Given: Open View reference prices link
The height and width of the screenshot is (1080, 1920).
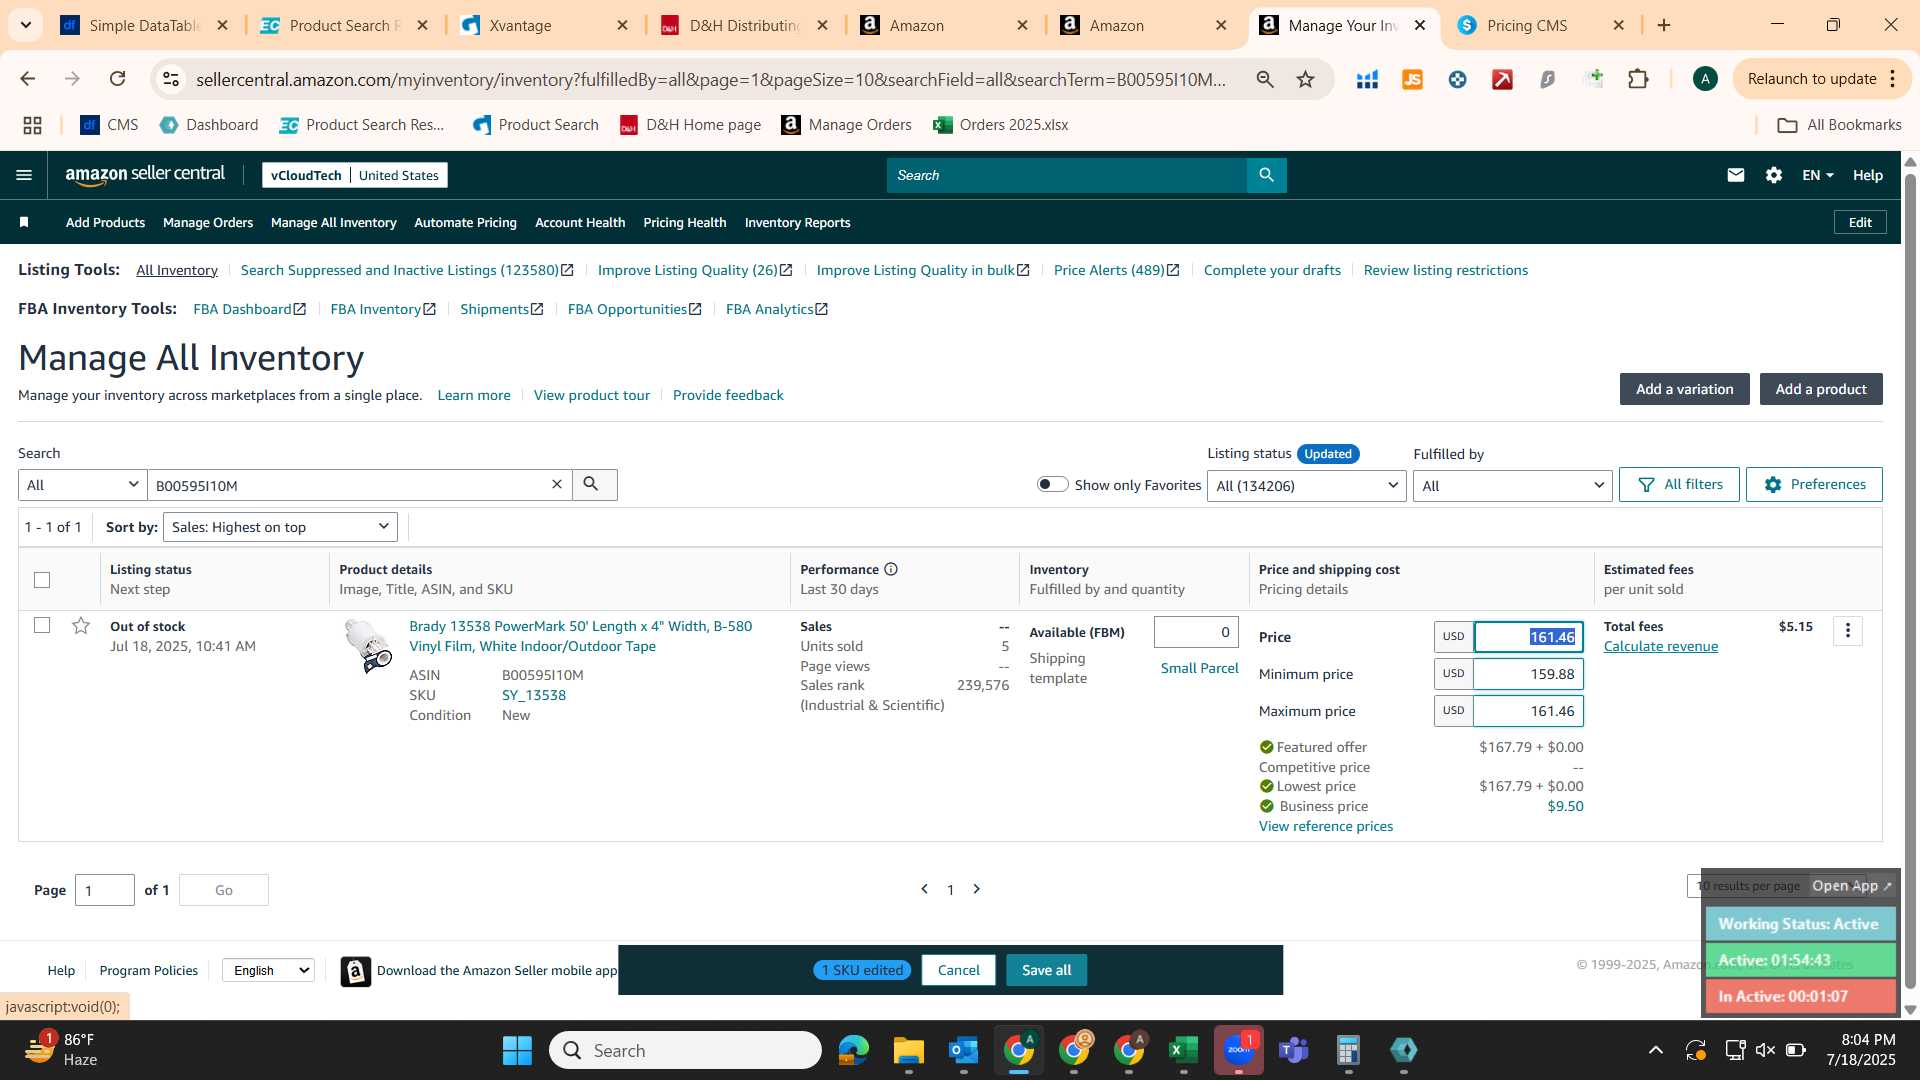Looking at the screenshot, I should click(1325, 826).
